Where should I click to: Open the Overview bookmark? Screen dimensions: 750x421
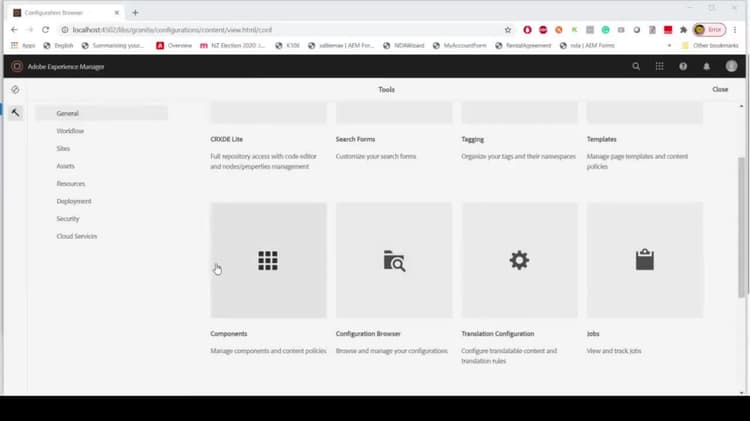[x=174, y=45]
